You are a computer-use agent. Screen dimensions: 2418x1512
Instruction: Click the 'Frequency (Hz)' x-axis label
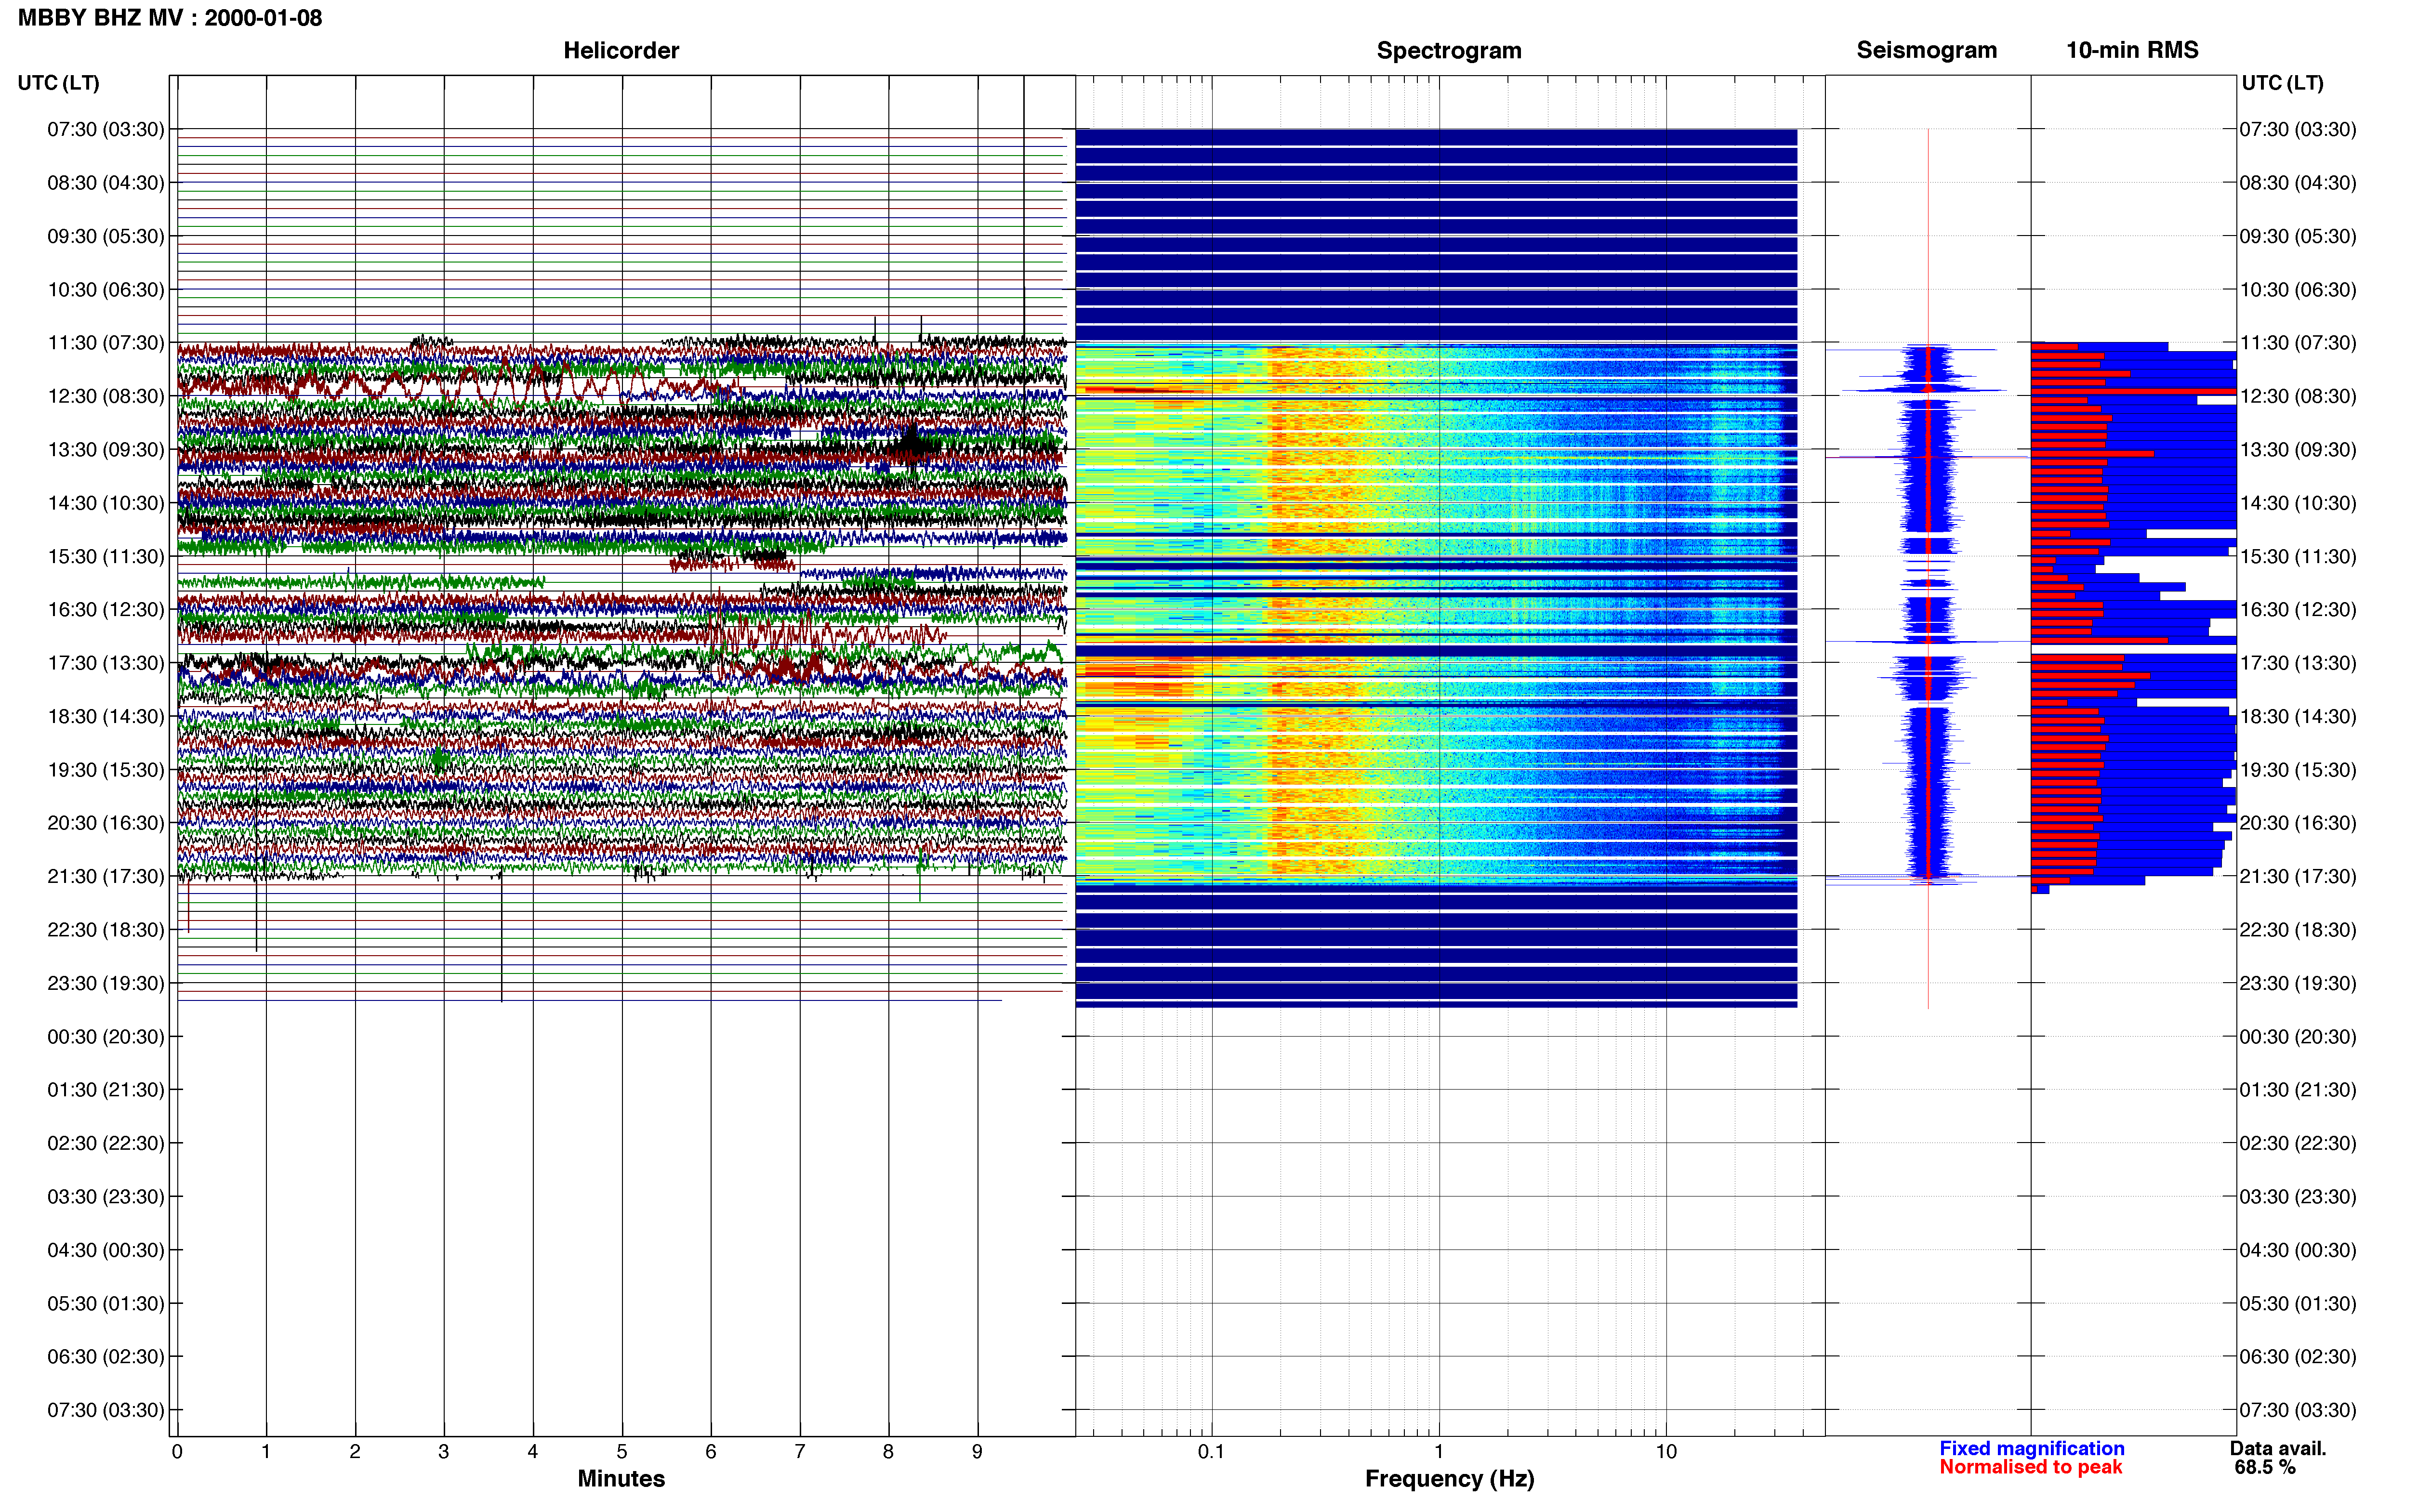click(1449, 1479)
